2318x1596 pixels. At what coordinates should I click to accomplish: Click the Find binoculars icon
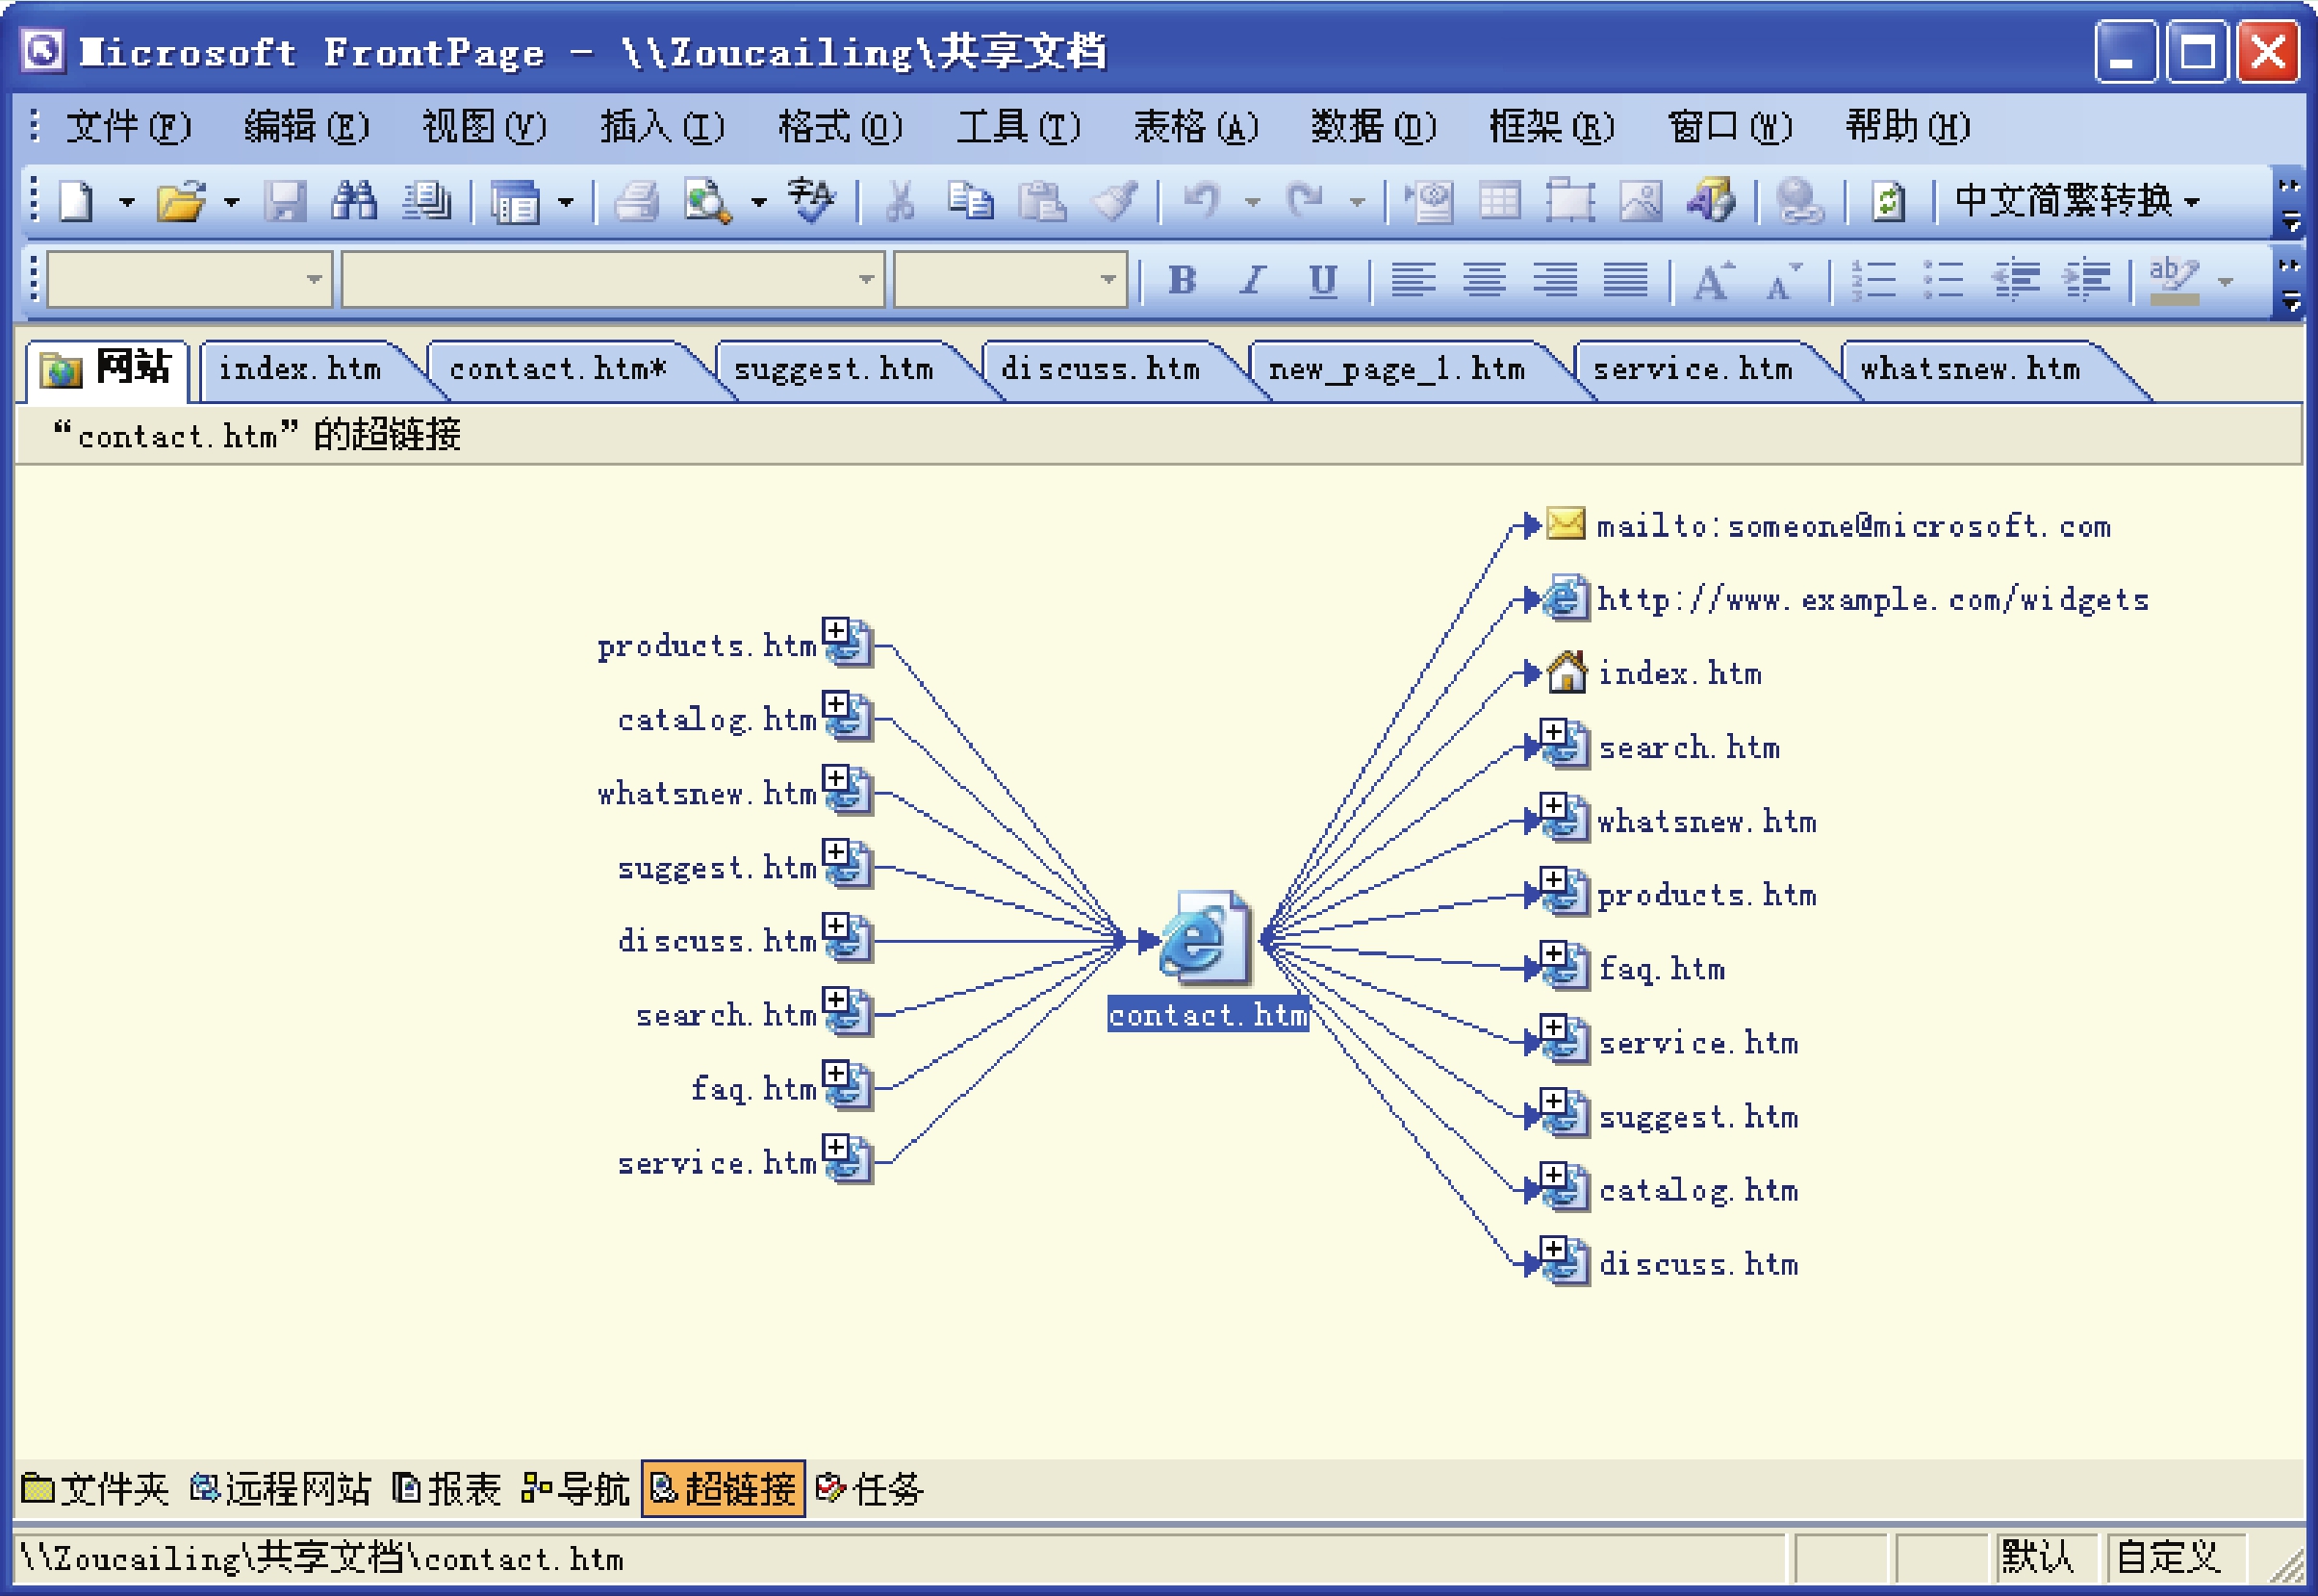(x=355, y=202)
